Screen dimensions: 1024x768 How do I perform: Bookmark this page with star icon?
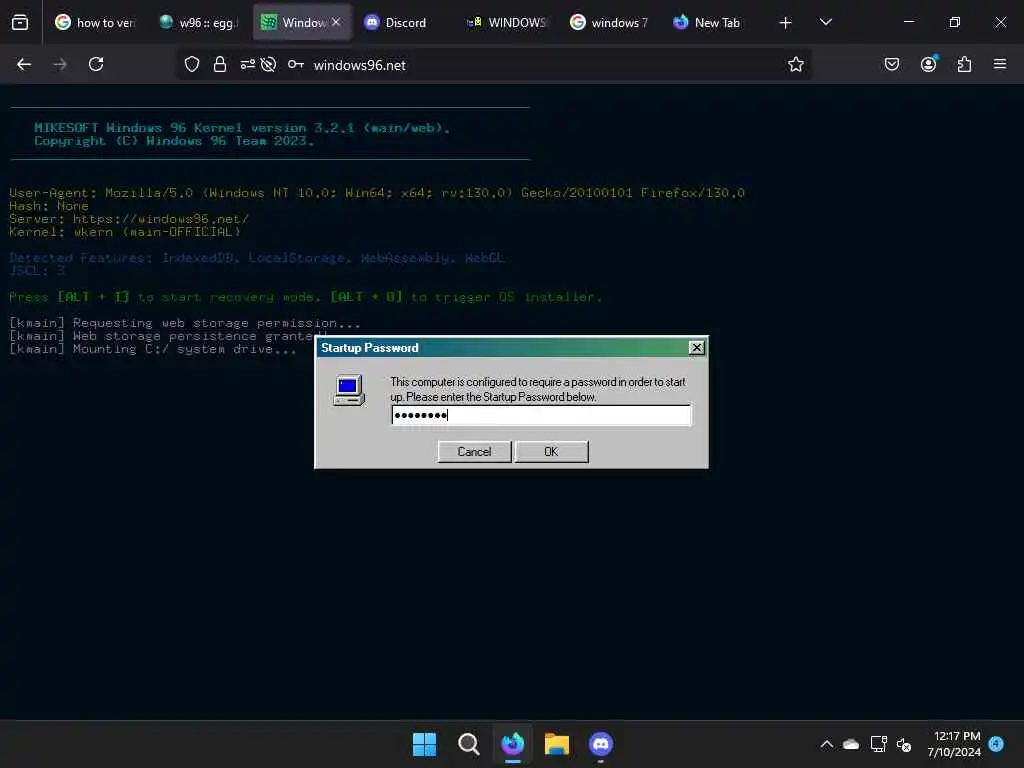point(795,64)
